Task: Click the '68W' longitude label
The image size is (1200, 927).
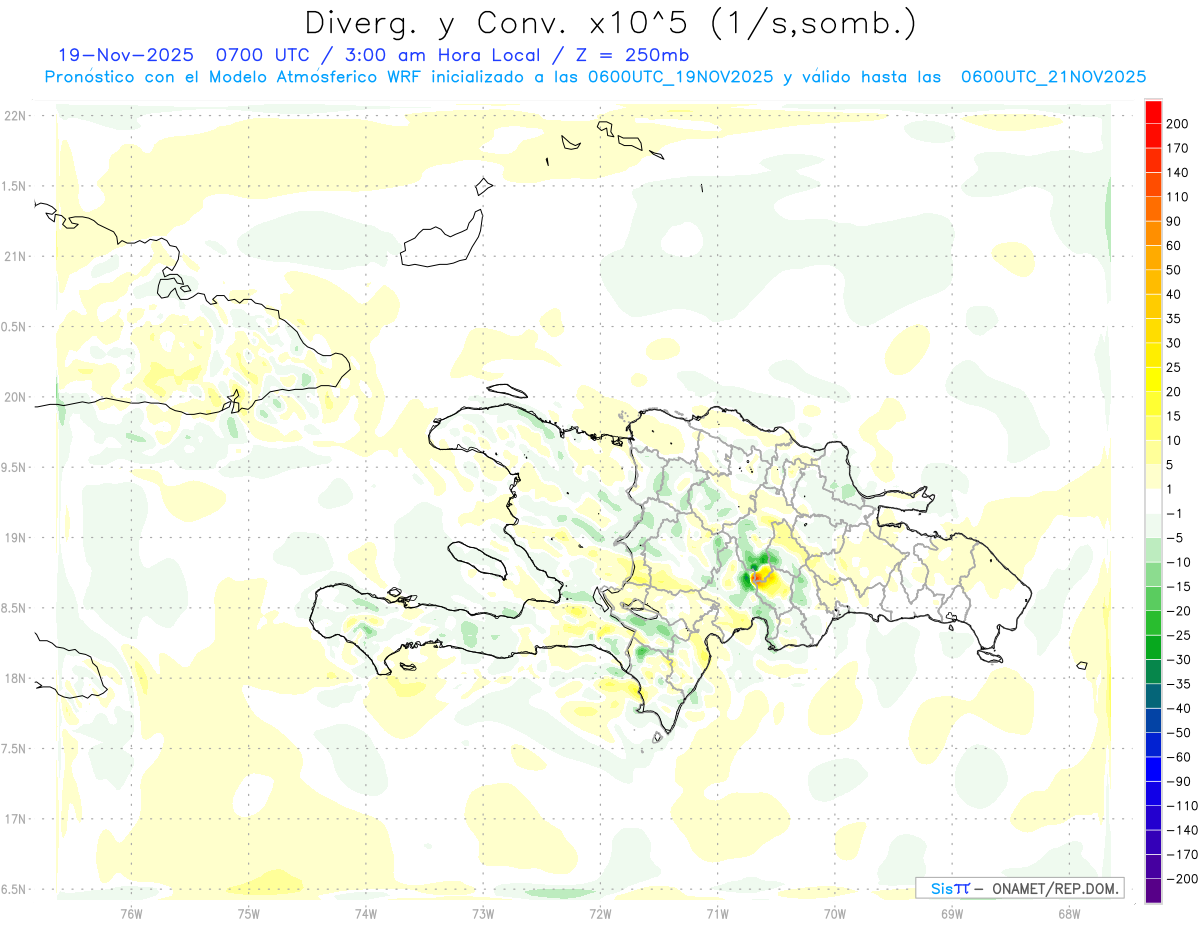Action: (x=1069, y=913)
